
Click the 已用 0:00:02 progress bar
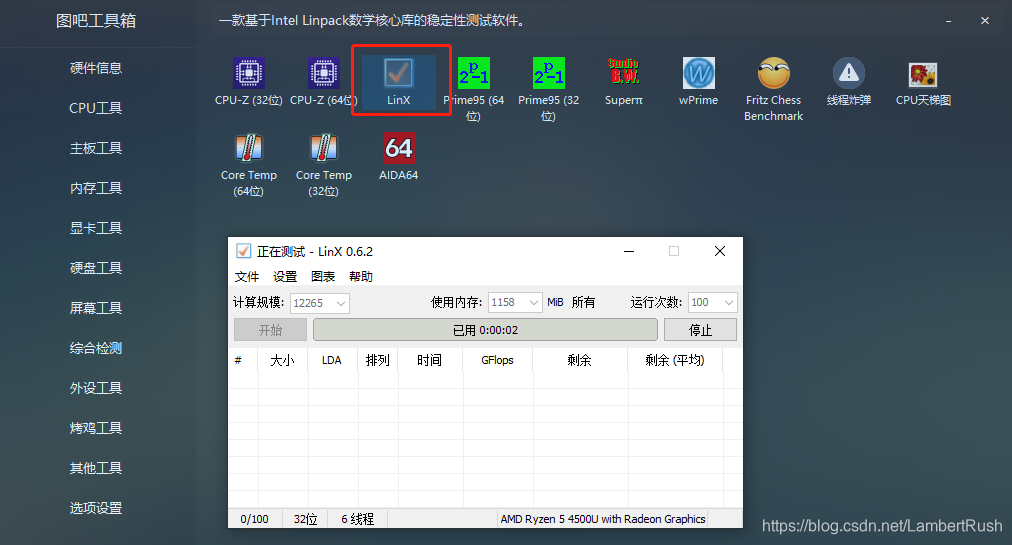(485, 330)
